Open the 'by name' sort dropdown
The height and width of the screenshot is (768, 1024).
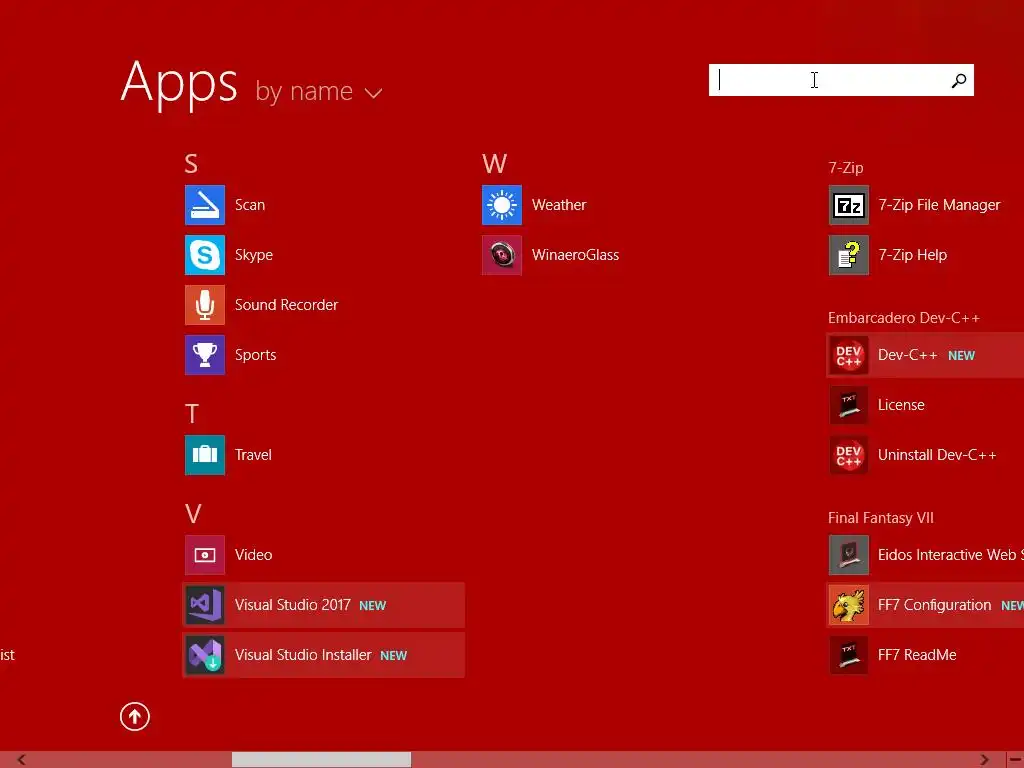(318, 91)
